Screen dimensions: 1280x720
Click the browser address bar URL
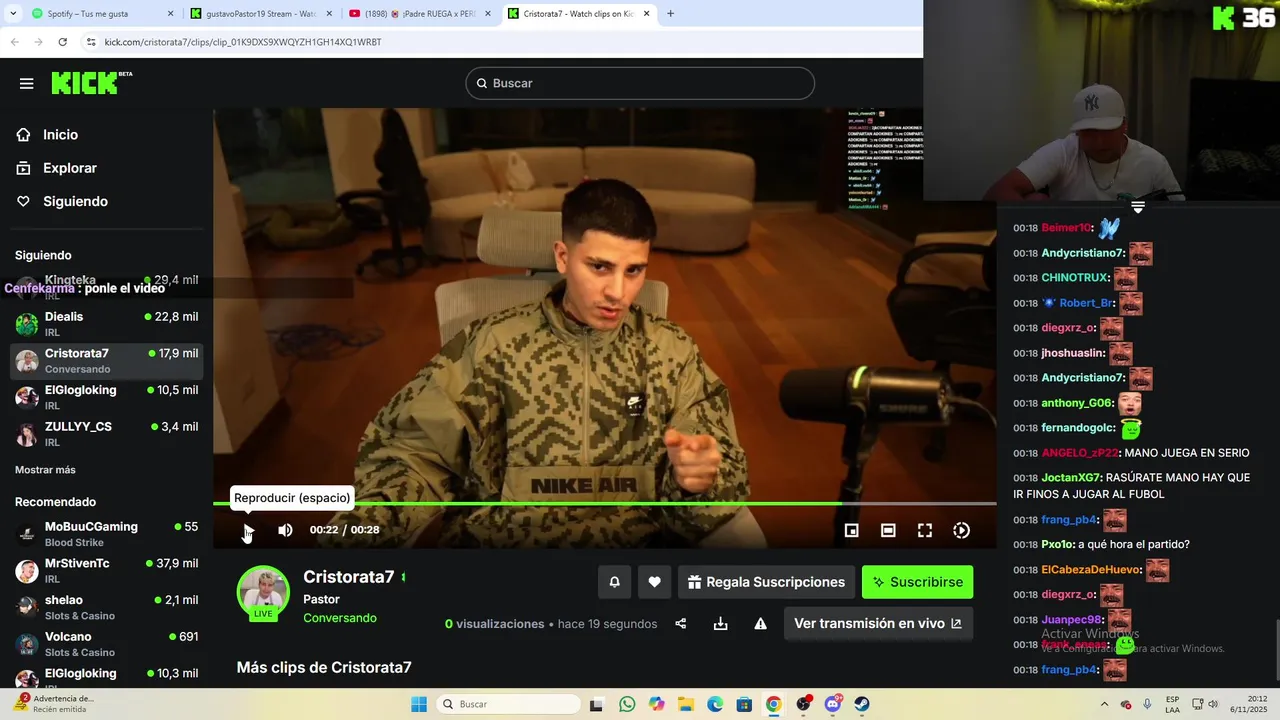tap(243, 42)
